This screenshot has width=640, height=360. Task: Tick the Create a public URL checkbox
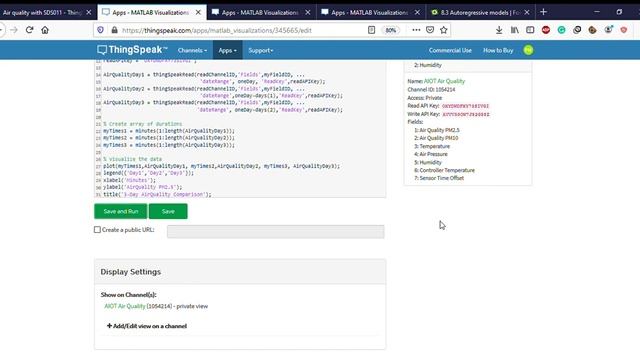[x=97, y=230]
